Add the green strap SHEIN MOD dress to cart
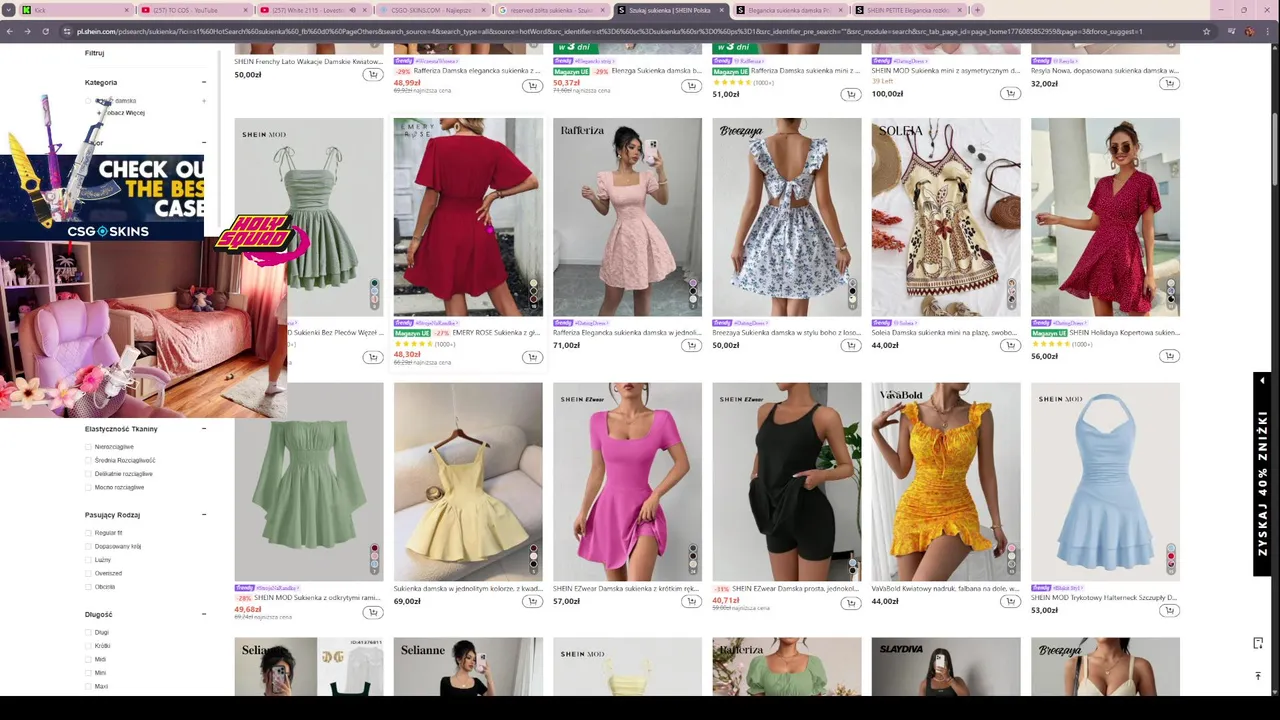 pos(373,357)
